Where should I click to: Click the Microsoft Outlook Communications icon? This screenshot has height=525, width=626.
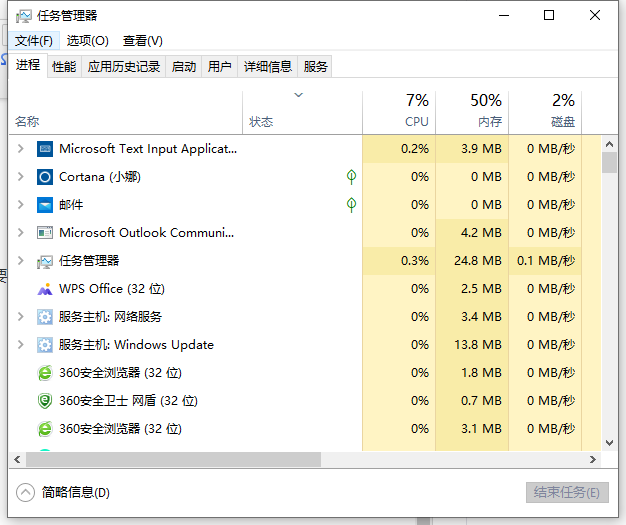coord(45,233)
